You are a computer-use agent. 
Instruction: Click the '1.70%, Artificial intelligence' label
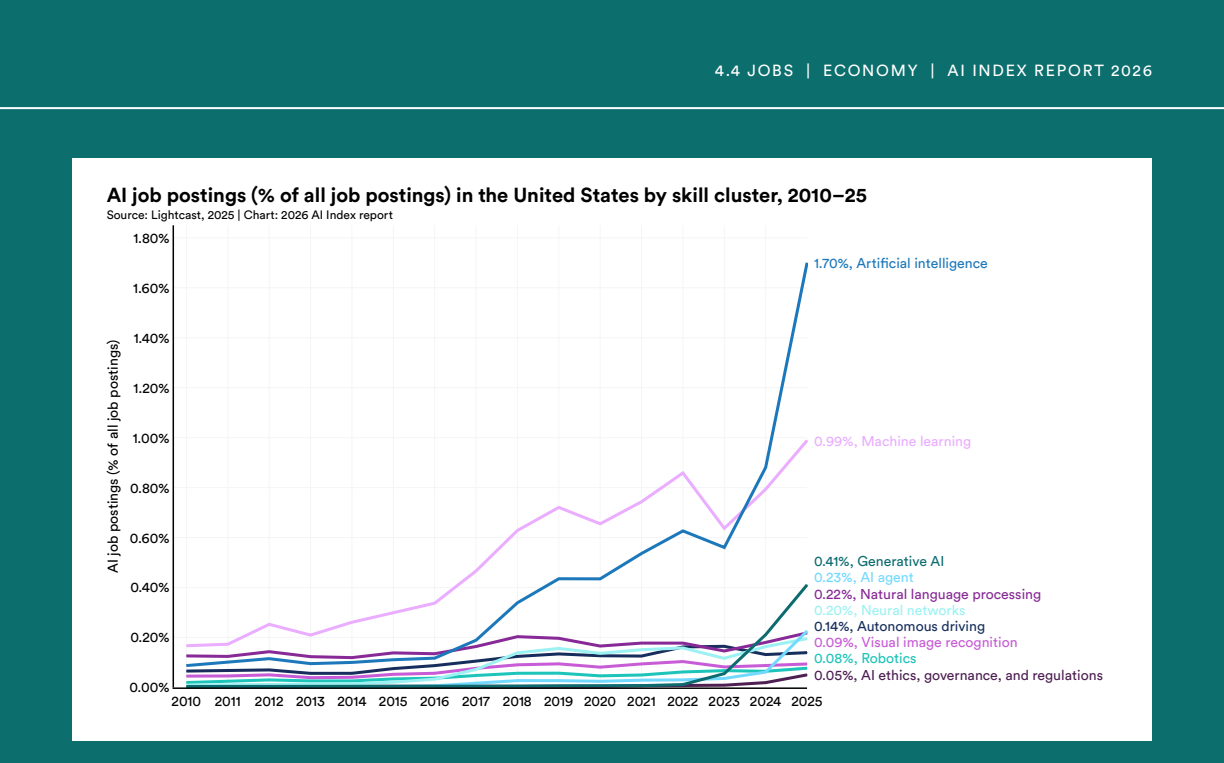[900, 264]
